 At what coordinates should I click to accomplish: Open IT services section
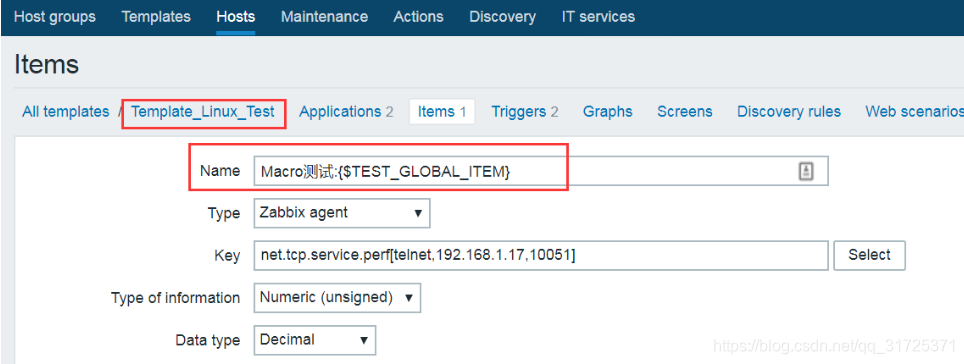pos(598,17)
